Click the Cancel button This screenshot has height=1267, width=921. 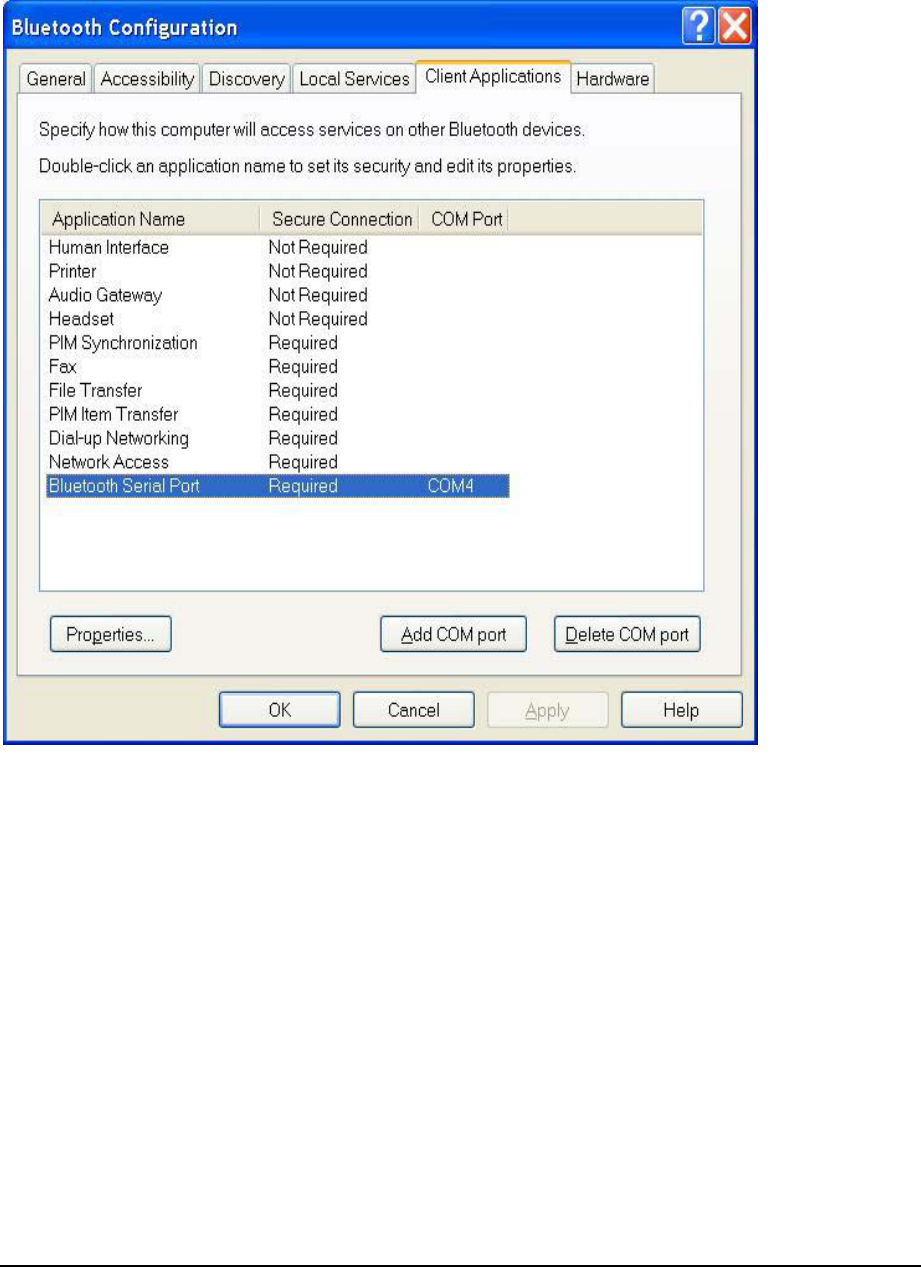pyautogui.click(x=413, y=710)
